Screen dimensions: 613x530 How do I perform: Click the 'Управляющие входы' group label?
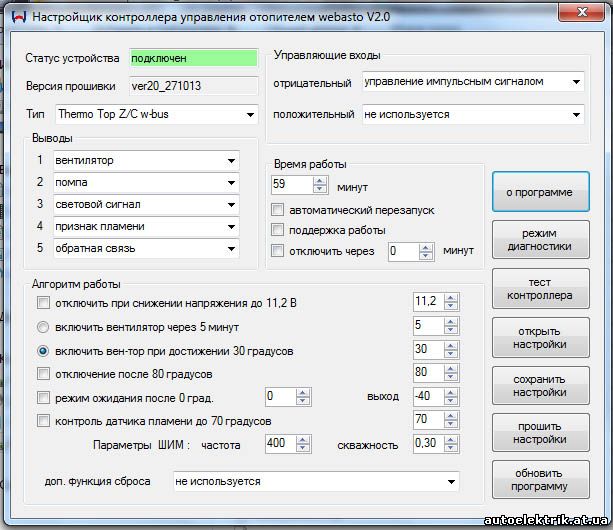click(327, 55)
